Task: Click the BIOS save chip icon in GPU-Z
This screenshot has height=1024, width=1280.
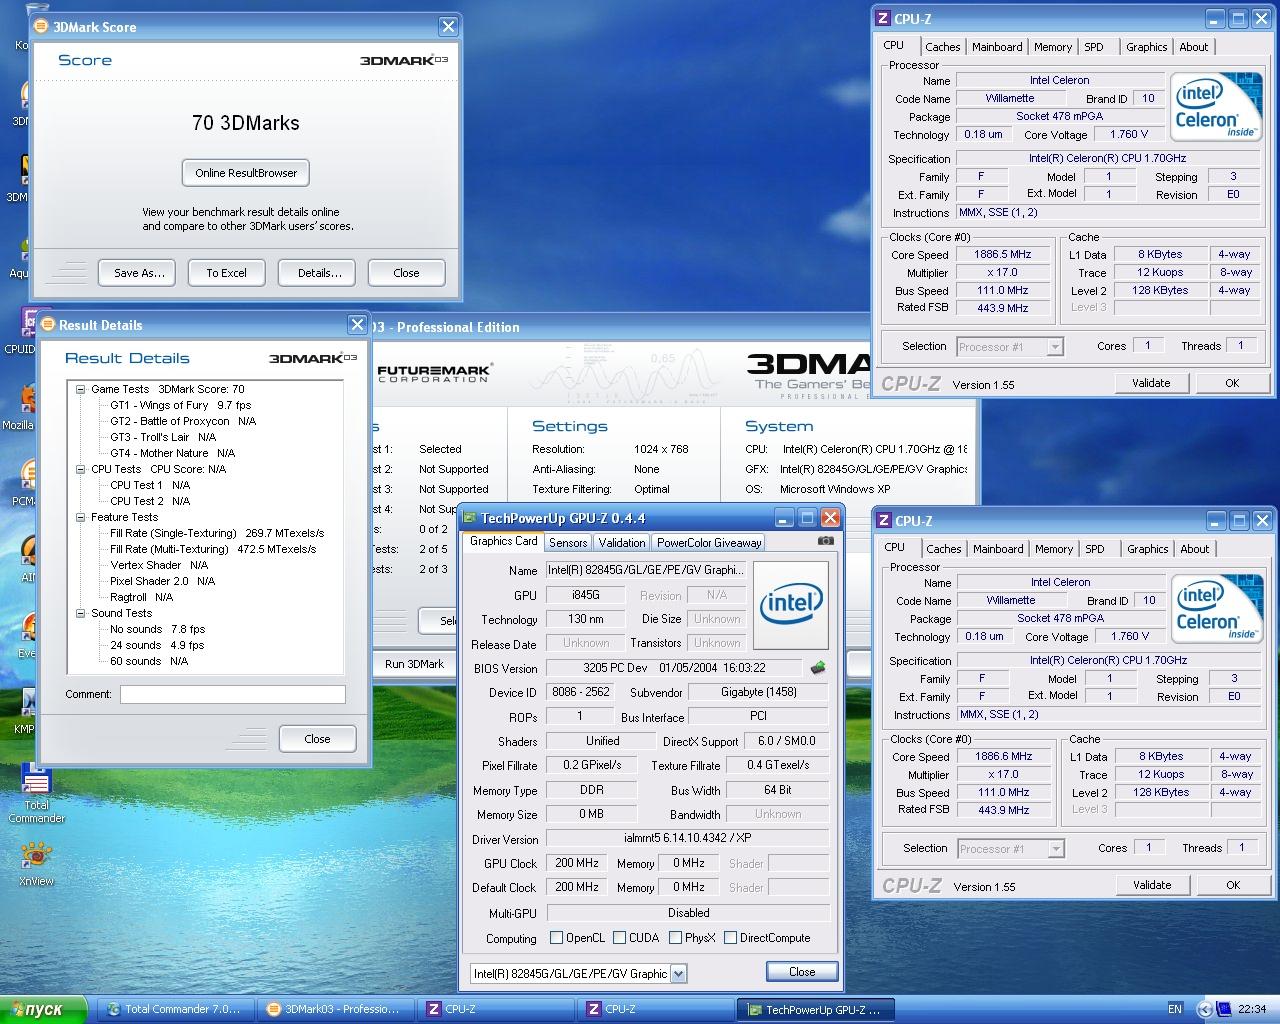Action: [818, 668]
